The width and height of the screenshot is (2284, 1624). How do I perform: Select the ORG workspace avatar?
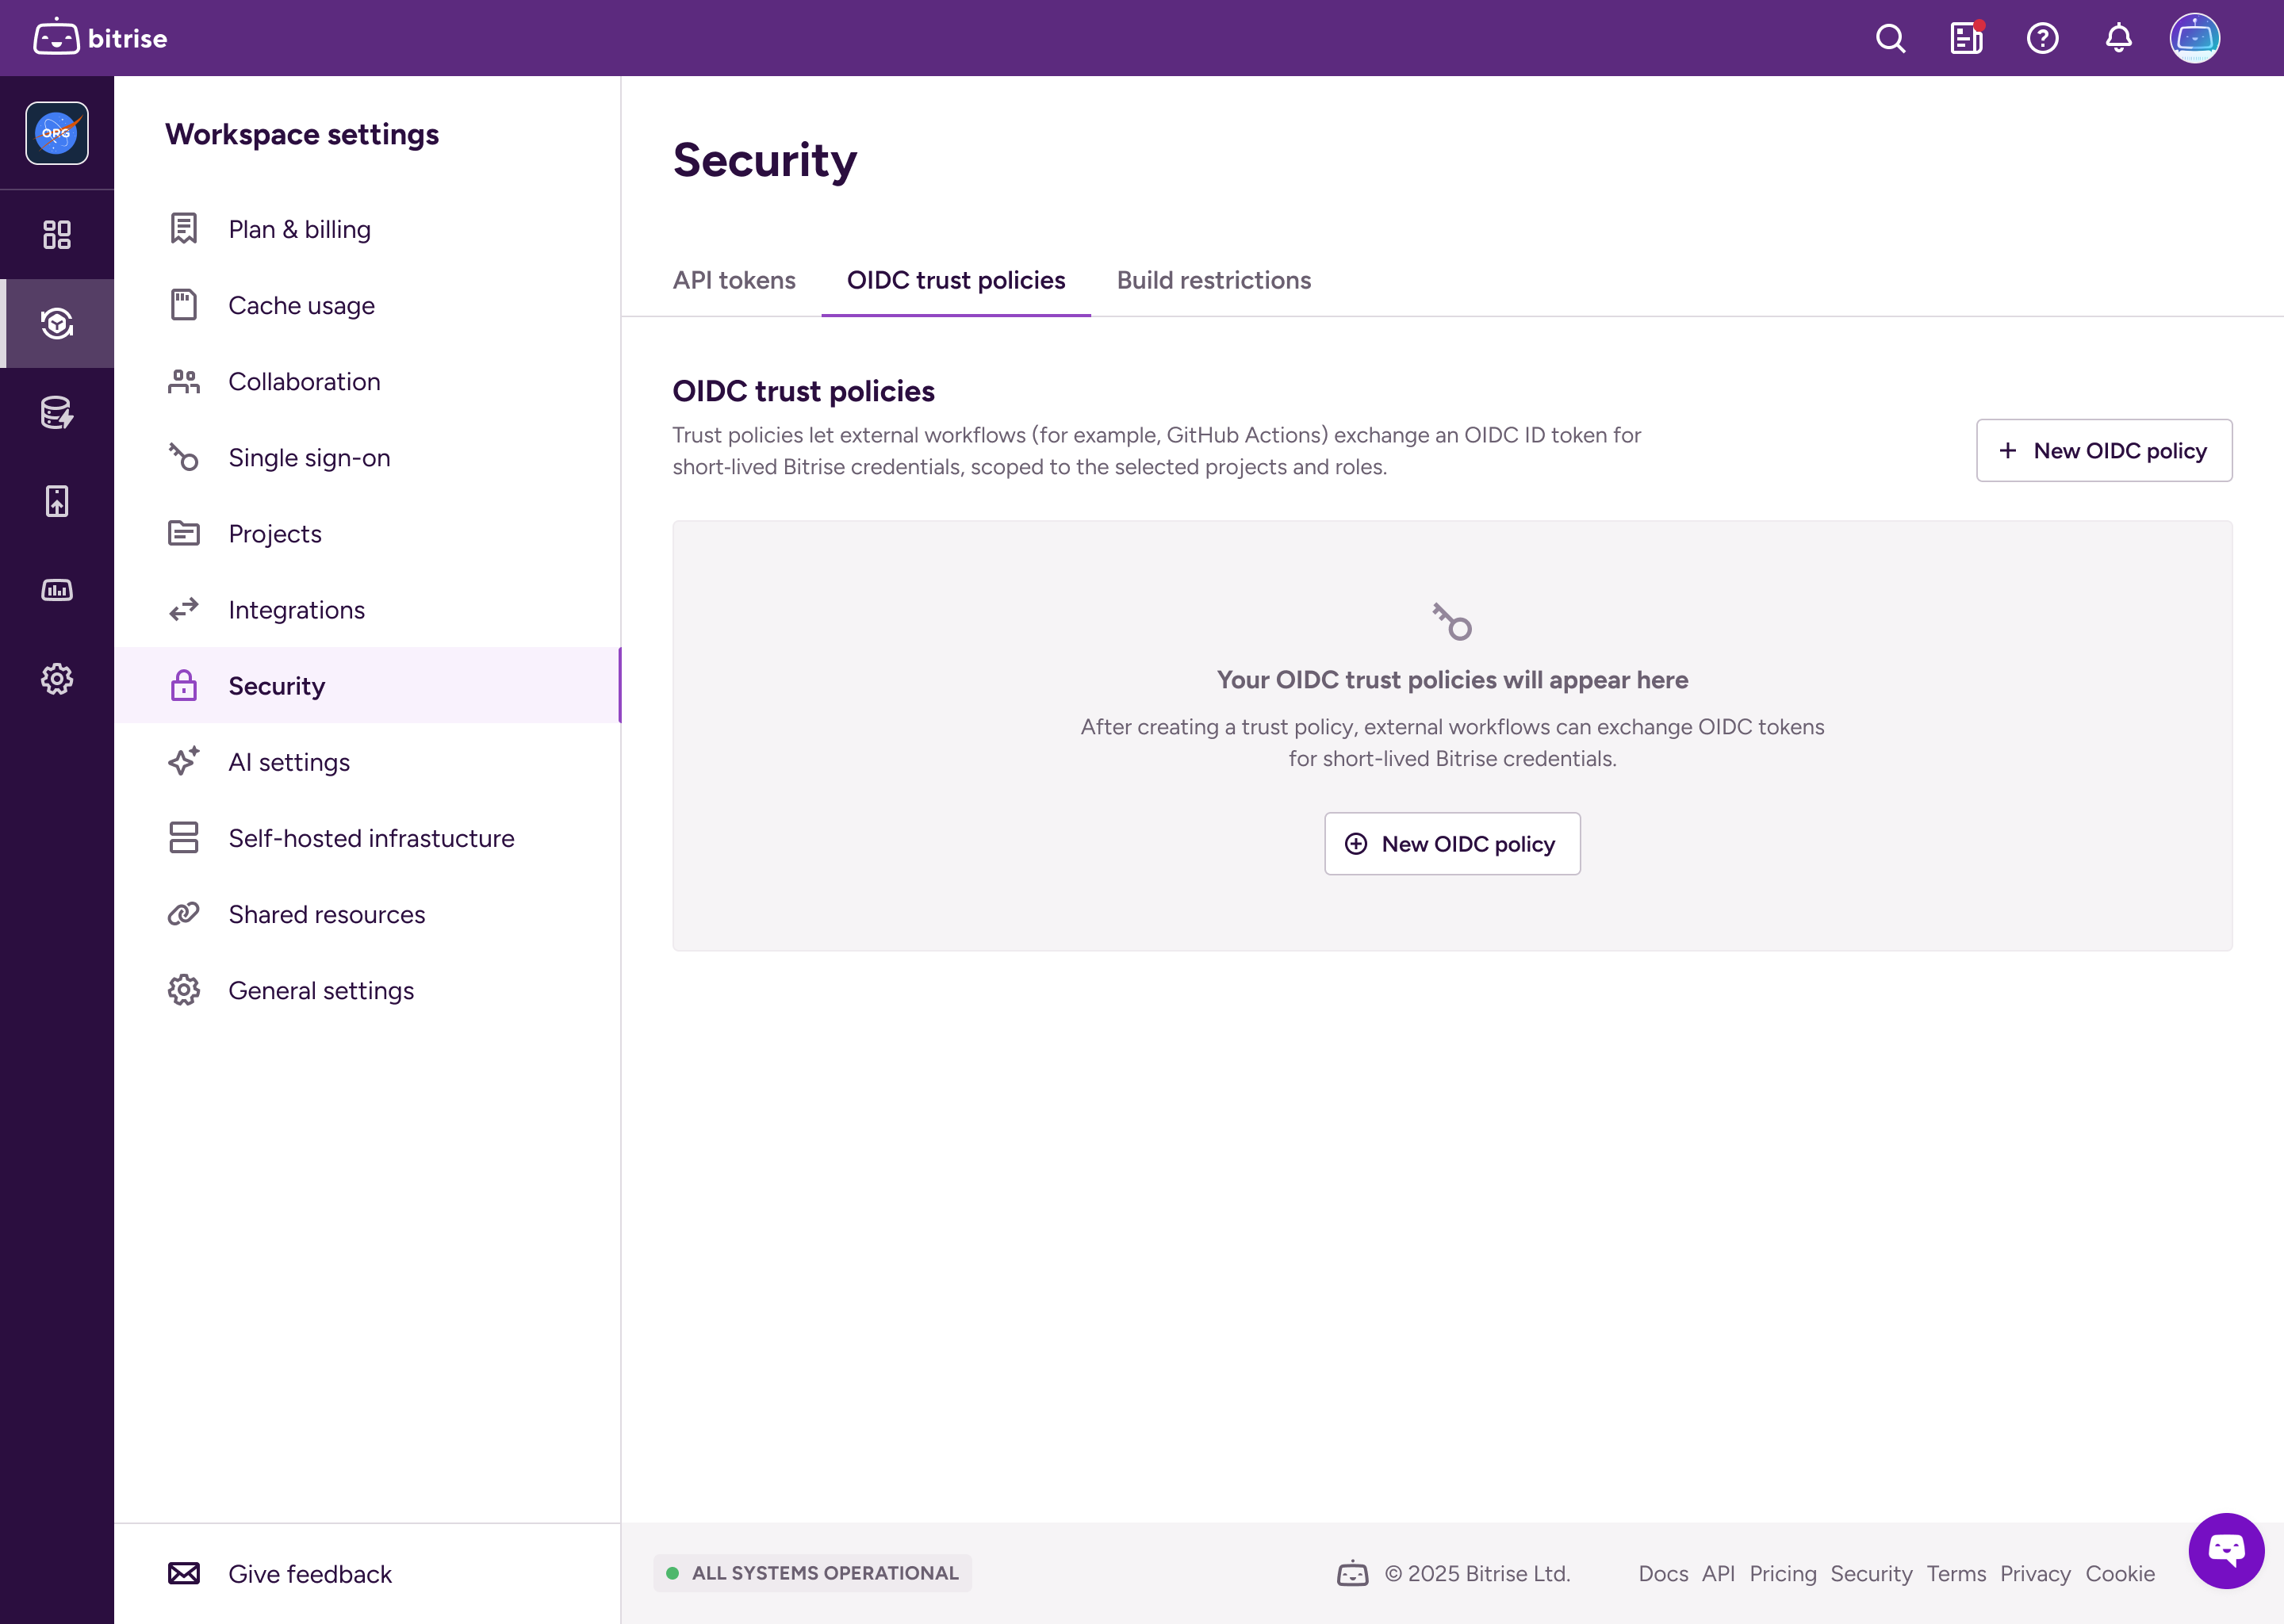click(x=57, y=133)
